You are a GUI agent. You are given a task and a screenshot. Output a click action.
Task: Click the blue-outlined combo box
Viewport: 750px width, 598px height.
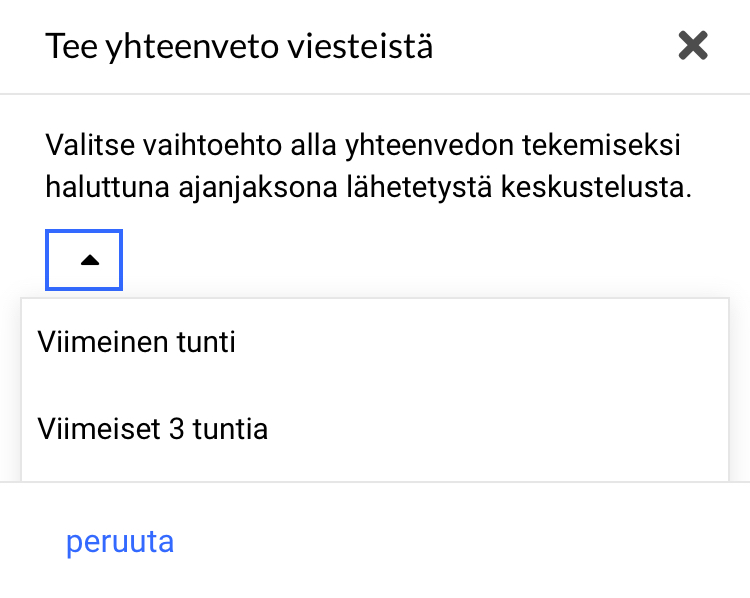click(84, 260)
